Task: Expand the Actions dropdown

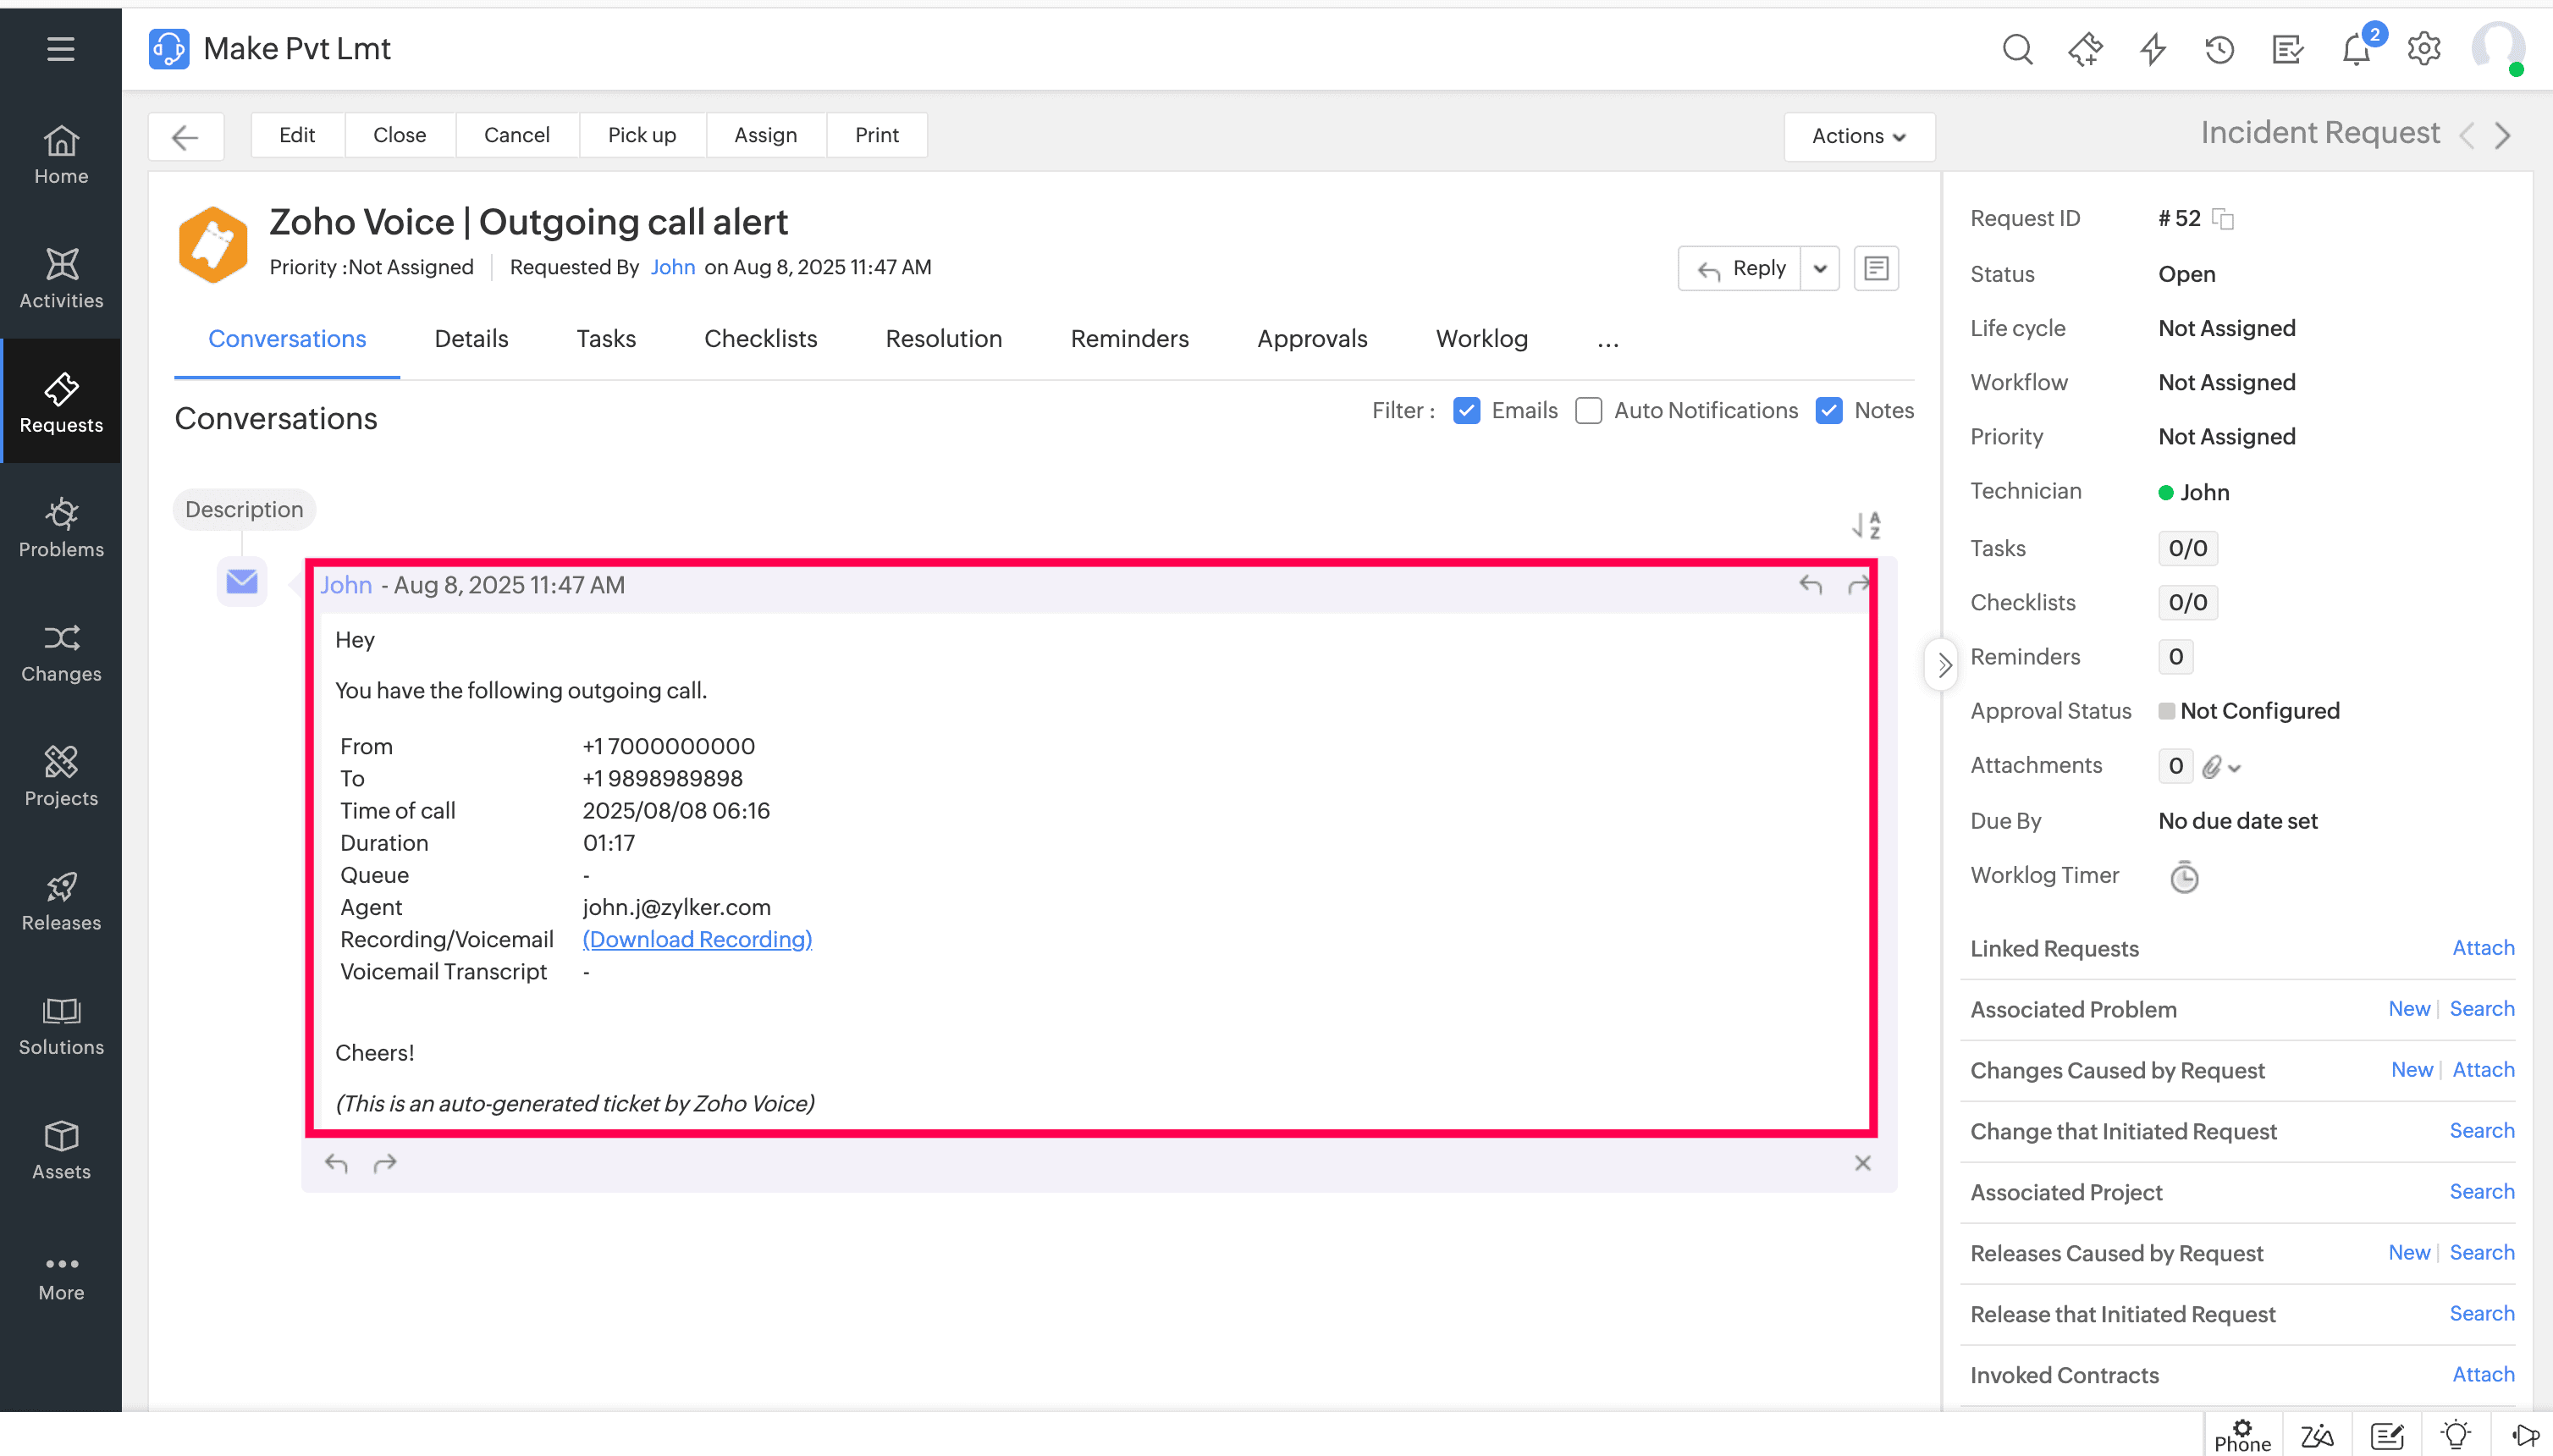Action: pyautogui.click(x=1858, y=136)
